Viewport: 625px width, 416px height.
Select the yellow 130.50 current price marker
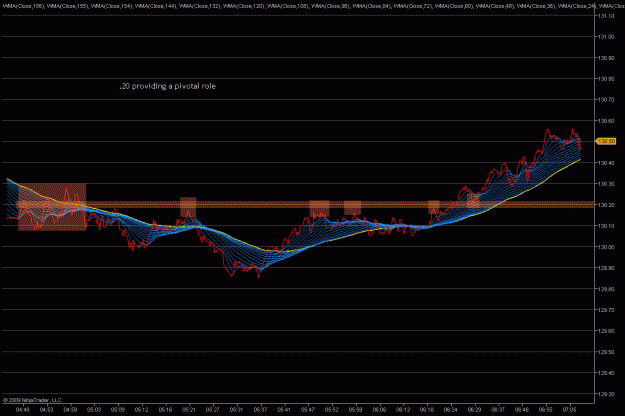click(606, 141)
